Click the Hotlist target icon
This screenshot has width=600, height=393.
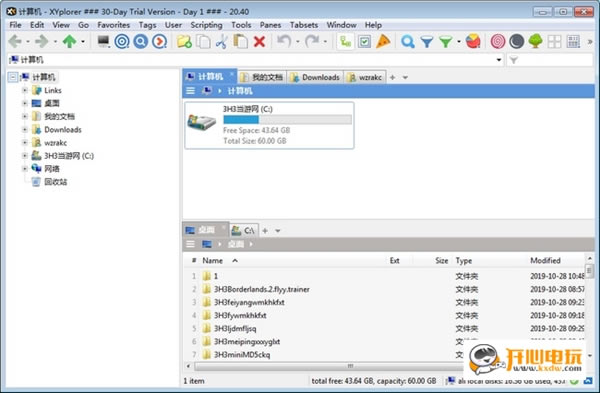122,41
